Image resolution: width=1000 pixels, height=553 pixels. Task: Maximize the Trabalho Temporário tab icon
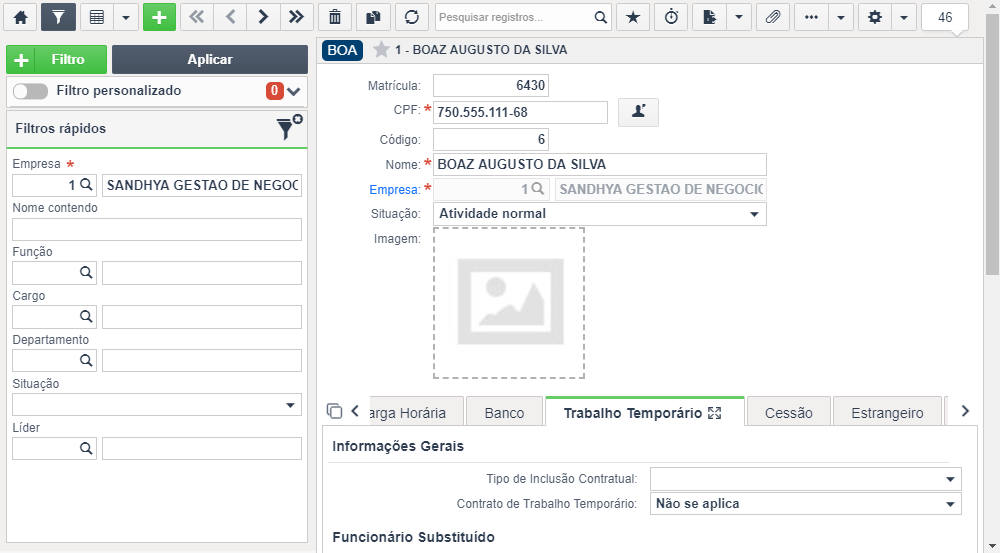click(715, 413)
